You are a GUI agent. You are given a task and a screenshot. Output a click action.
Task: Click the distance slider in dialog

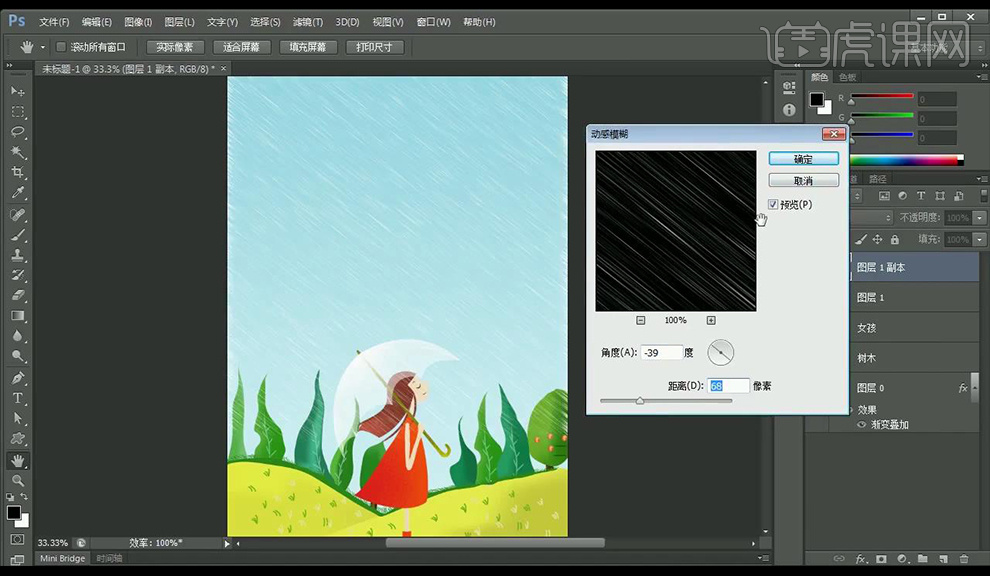pyautogui.click(x=640, y=401)
